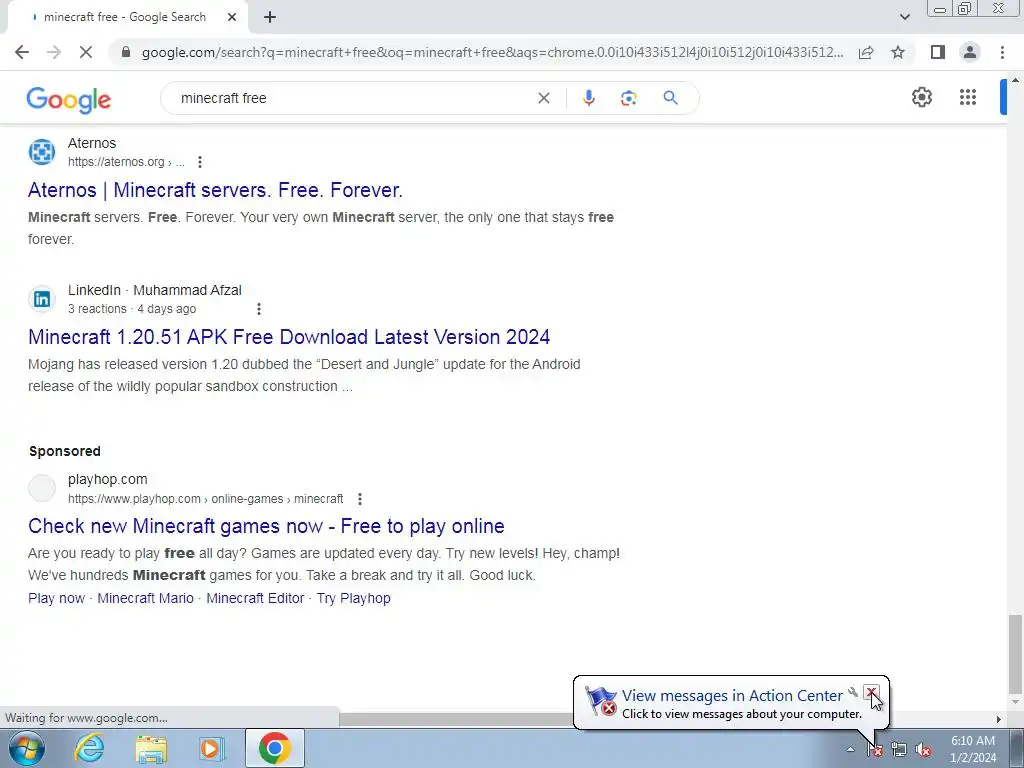Search by image with Google Lens
The width and height of the screenshot is (1024, 768).
point(628,98)
